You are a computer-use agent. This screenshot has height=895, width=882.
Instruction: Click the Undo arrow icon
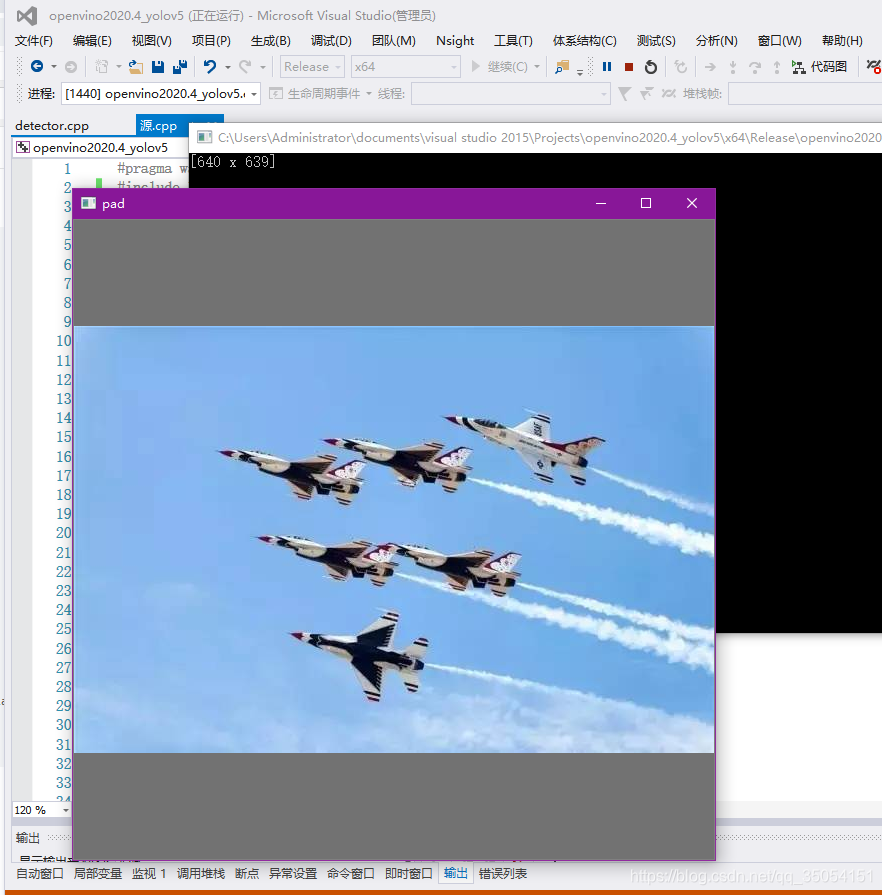point(210,67)
